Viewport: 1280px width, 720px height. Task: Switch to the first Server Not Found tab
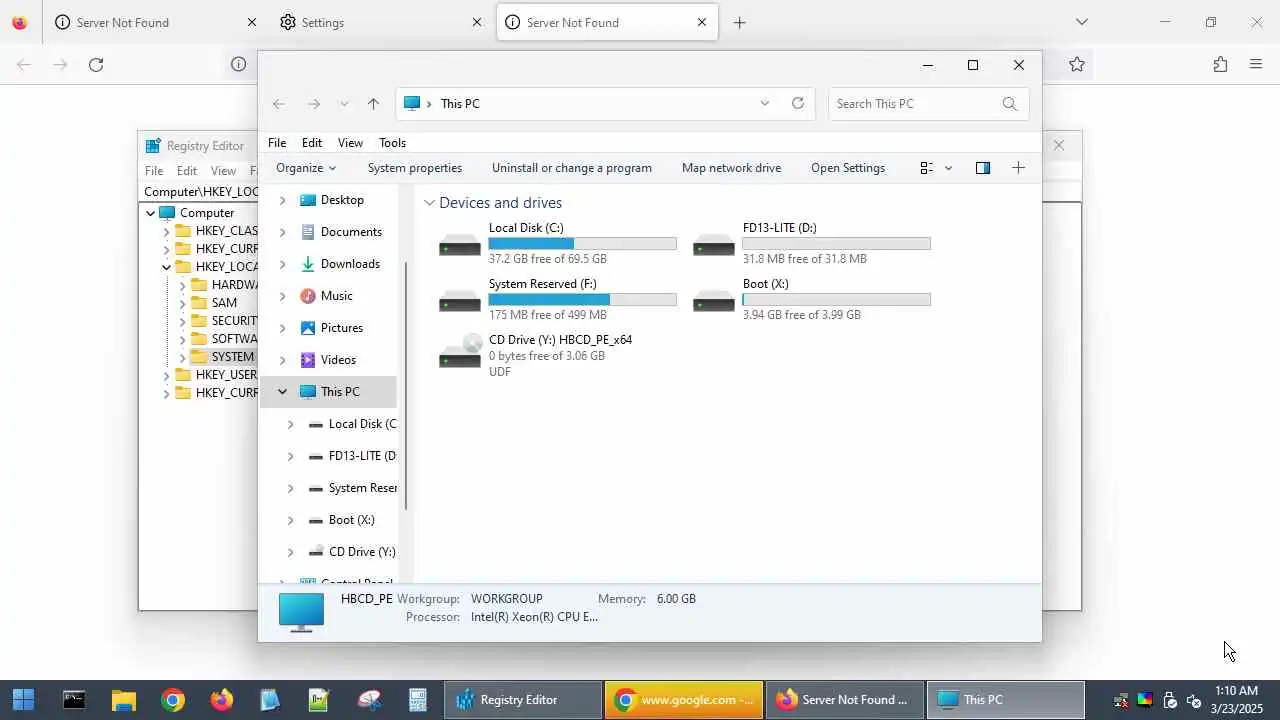coord(155,22)
